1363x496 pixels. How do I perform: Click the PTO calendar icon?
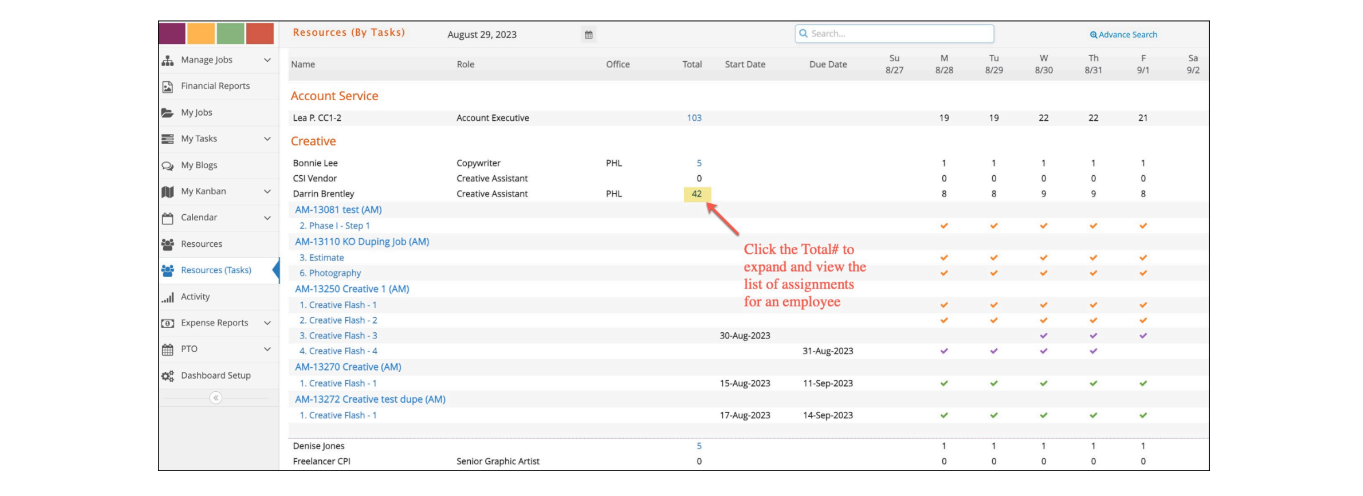pyautogui.click(x=168, y=349)
